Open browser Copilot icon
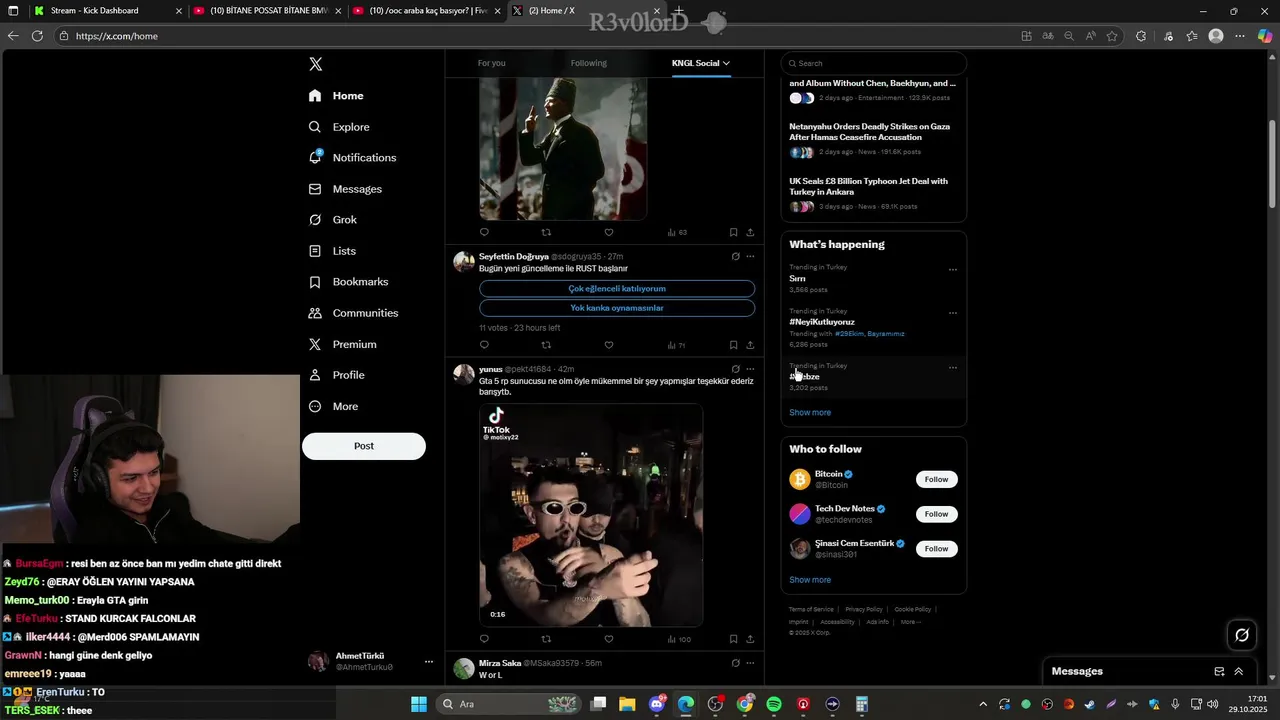 coord(1265,36)
